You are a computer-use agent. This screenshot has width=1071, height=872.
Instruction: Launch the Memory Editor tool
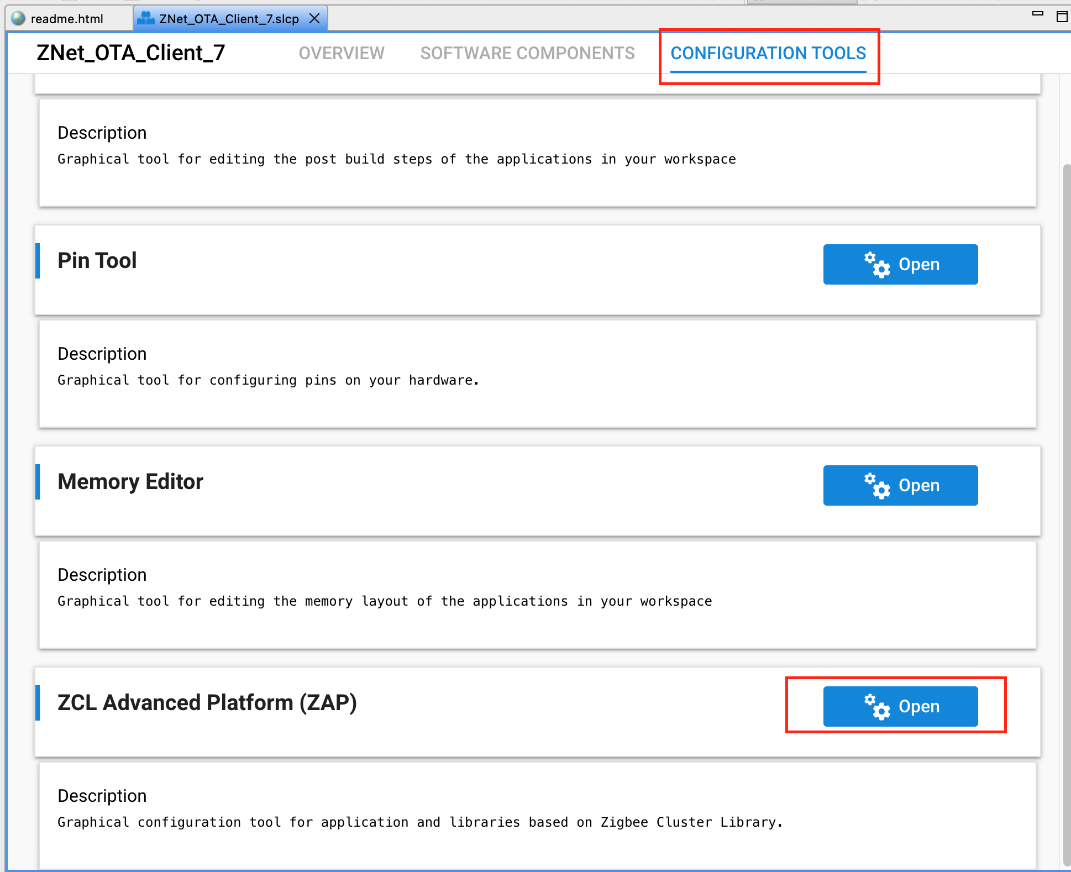[x=900, y=486]
